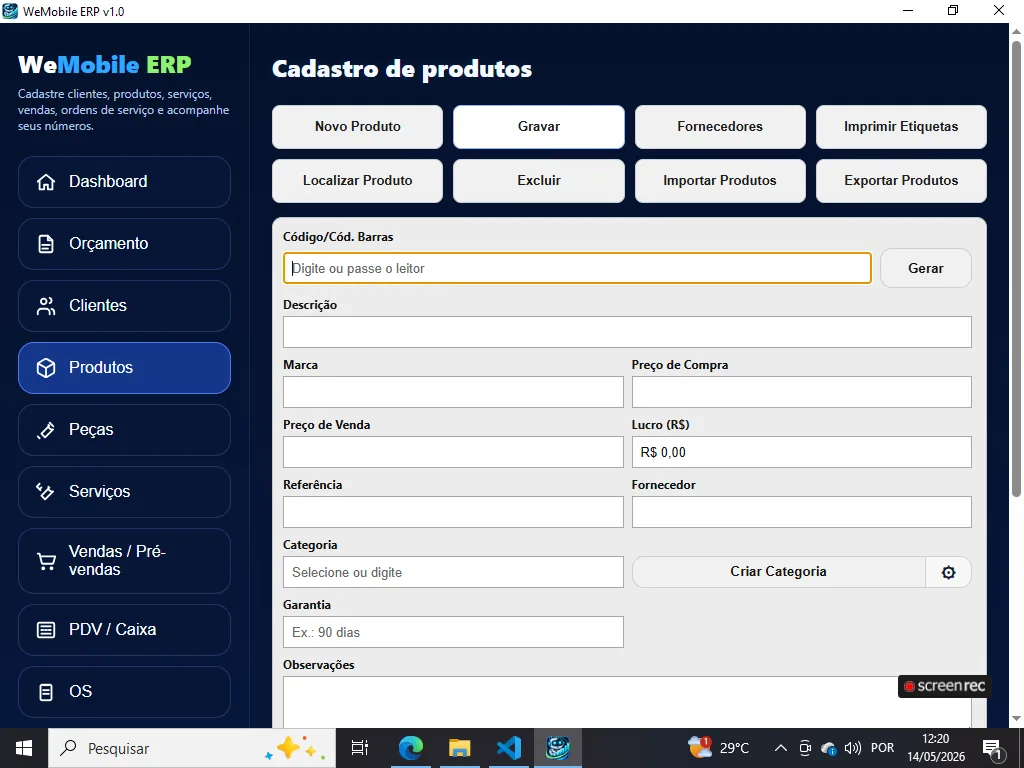Open Peças from the sidebar

[x=124, y=430]
